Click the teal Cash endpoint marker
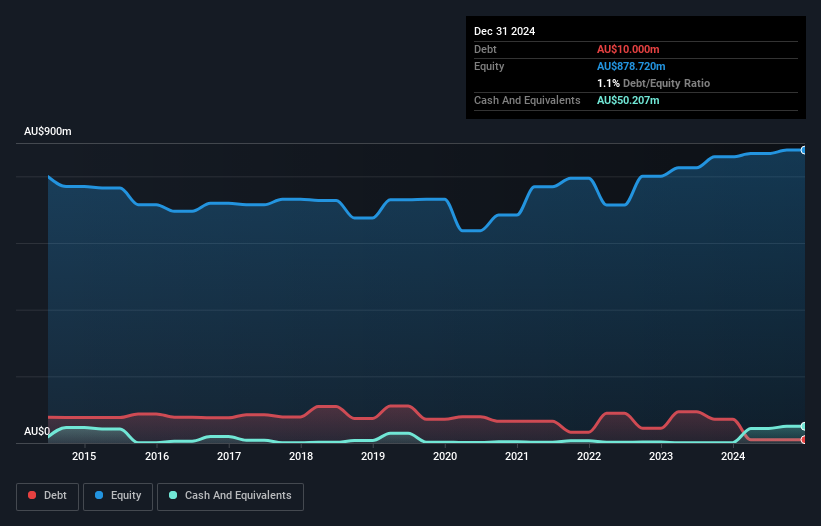Screen dimensions: 821x526 click(x=803, y=426)
